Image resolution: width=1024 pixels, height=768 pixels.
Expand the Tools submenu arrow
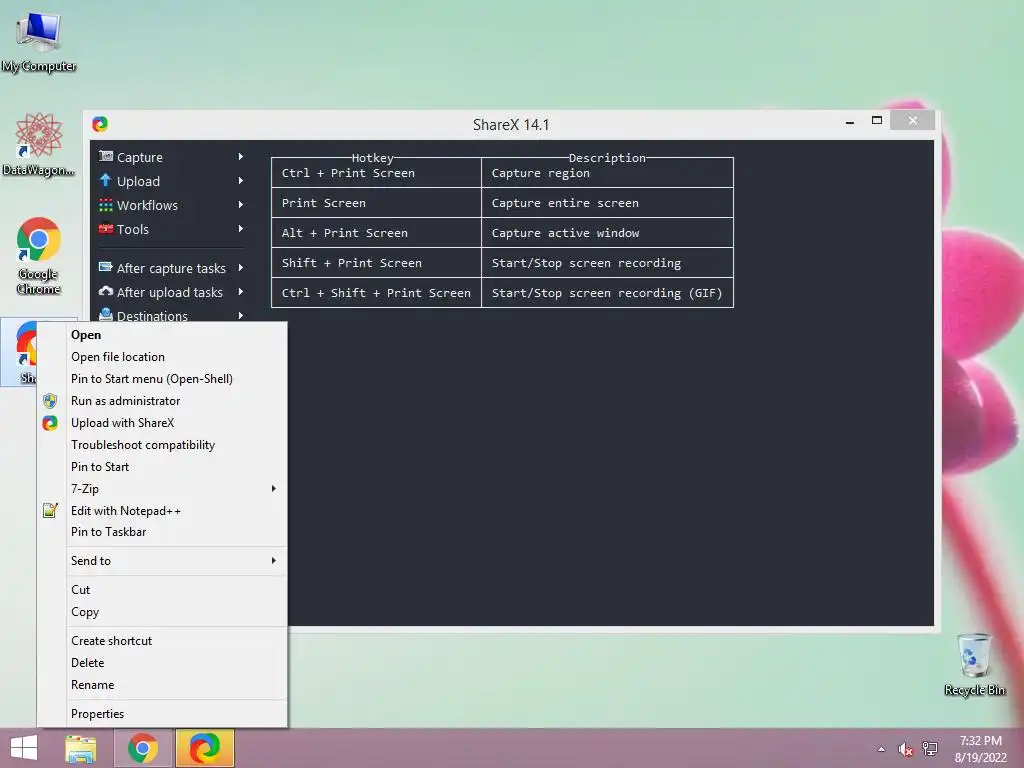241,229
